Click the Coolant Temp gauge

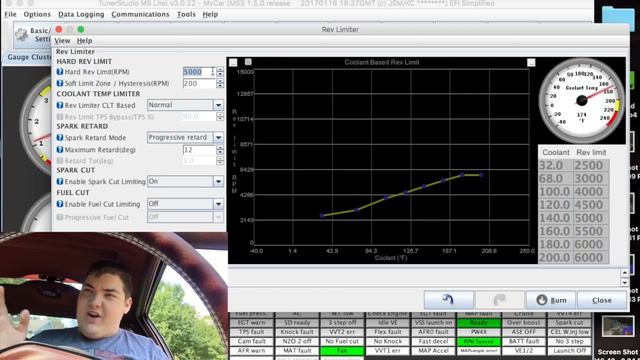click(x=581, y=100)
